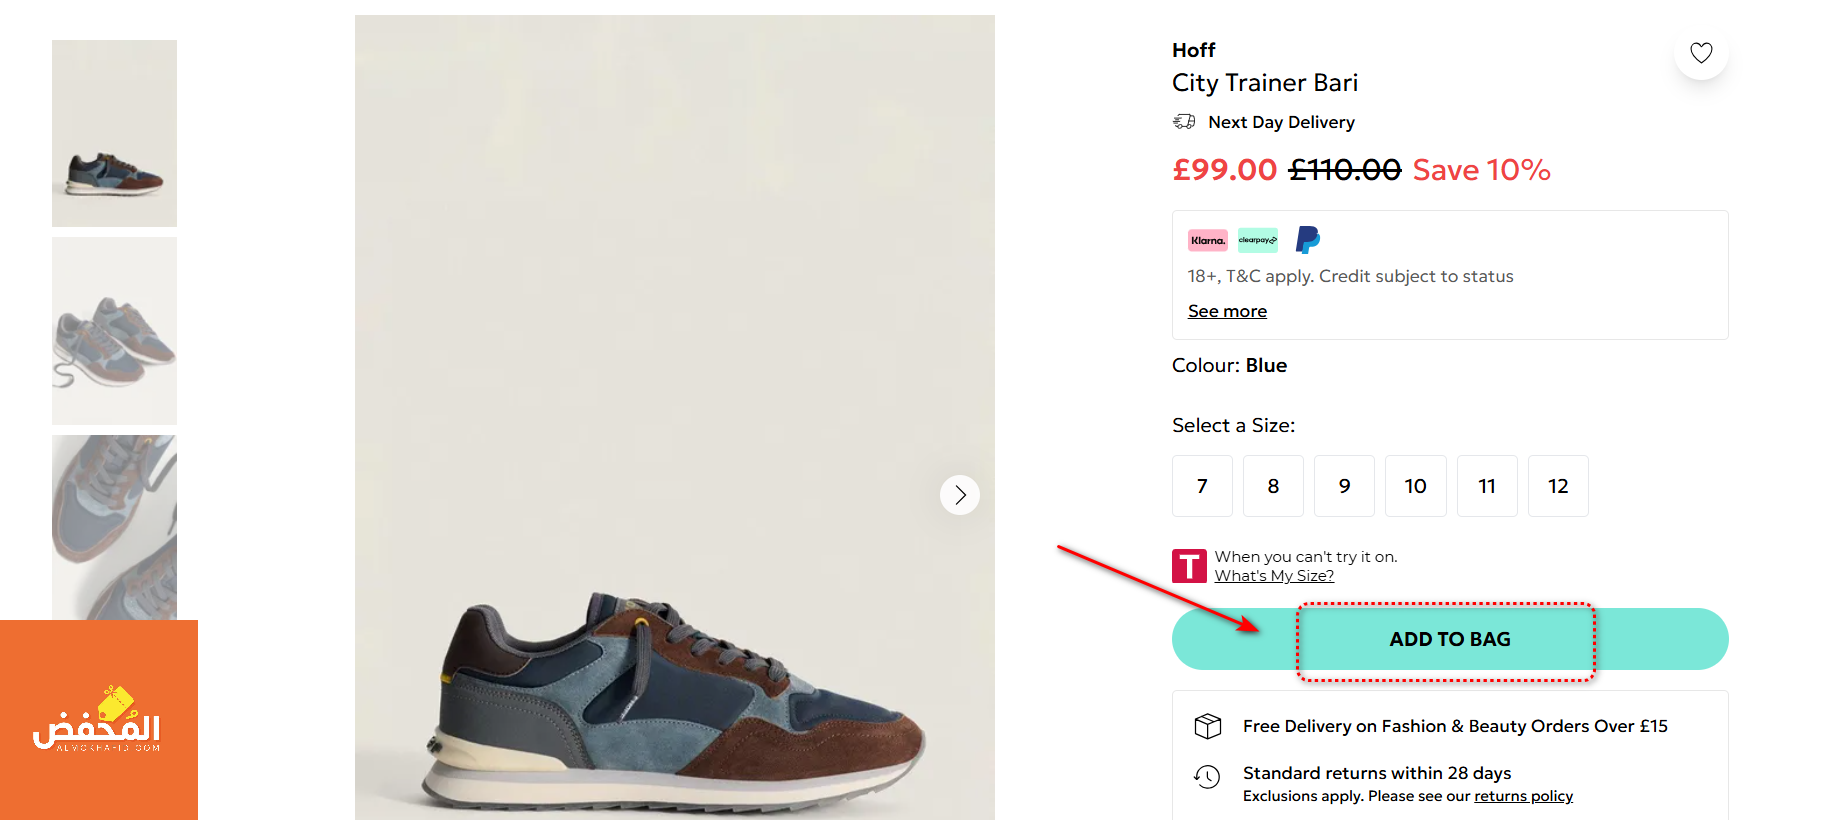
Task: Pick size 10
Action: tap(1416, 486)
